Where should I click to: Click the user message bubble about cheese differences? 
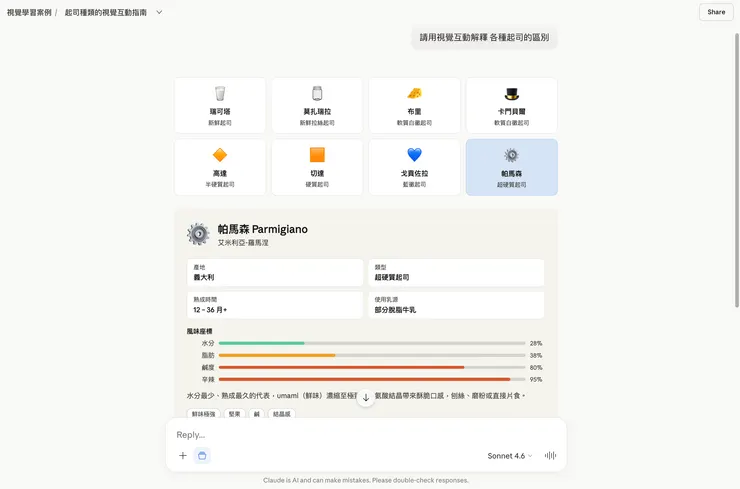(x=484, y=37)
